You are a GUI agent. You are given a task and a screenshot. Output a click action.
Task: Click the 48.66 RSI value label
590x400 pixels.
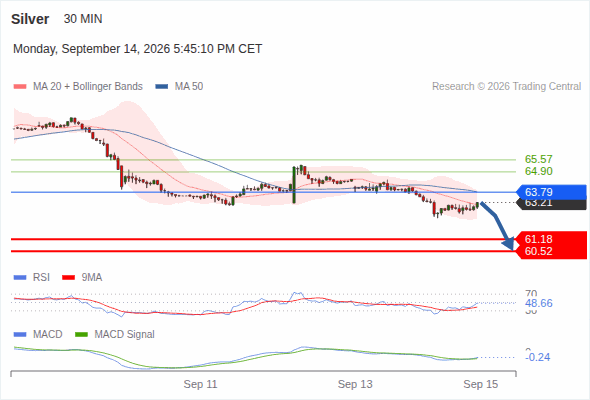[x=538, y=303]
